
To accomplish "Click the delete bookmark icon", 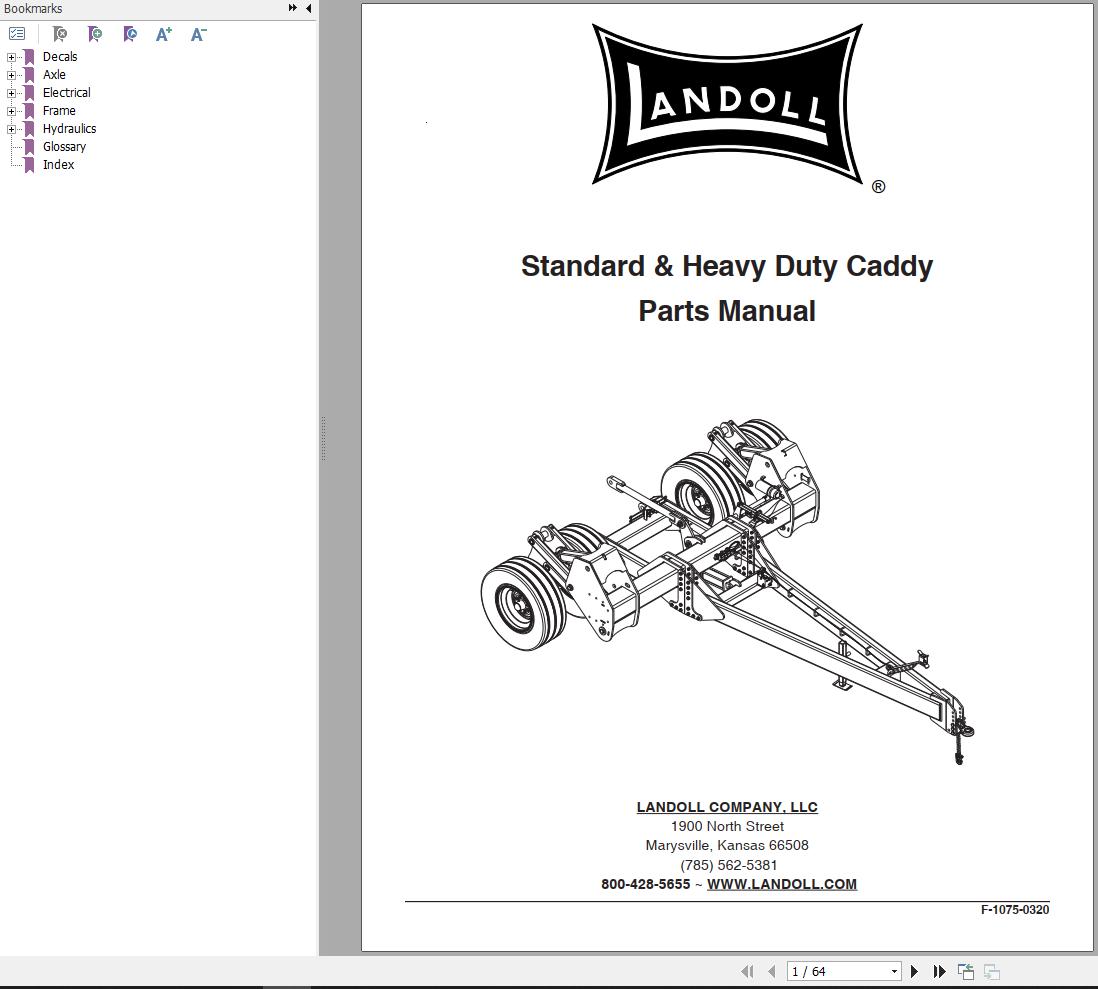I will pyautogui.click(x=60, y=34).
